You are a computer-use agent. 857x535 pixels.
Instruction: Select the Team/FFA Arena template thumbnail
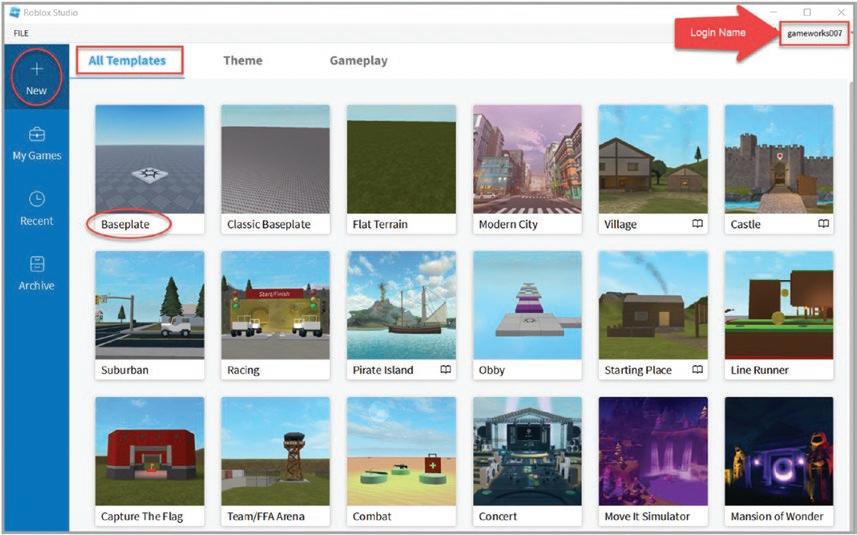275,451
